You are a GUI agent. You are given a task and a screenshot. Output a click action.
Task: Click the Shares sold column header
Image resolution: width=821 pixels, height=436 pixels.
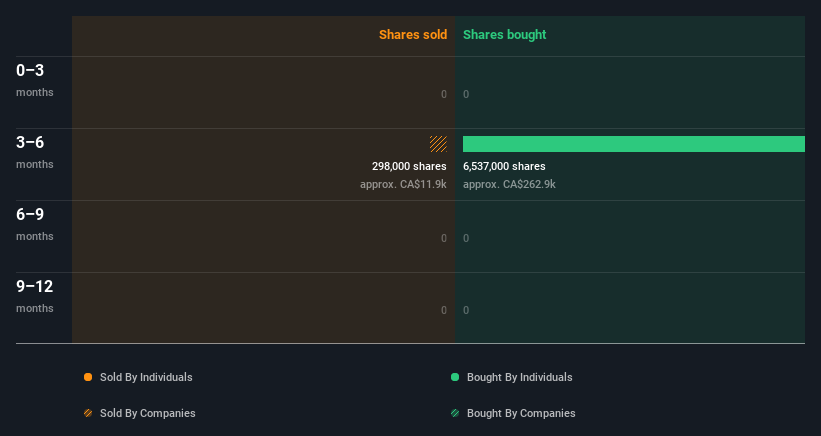point(413,35)
